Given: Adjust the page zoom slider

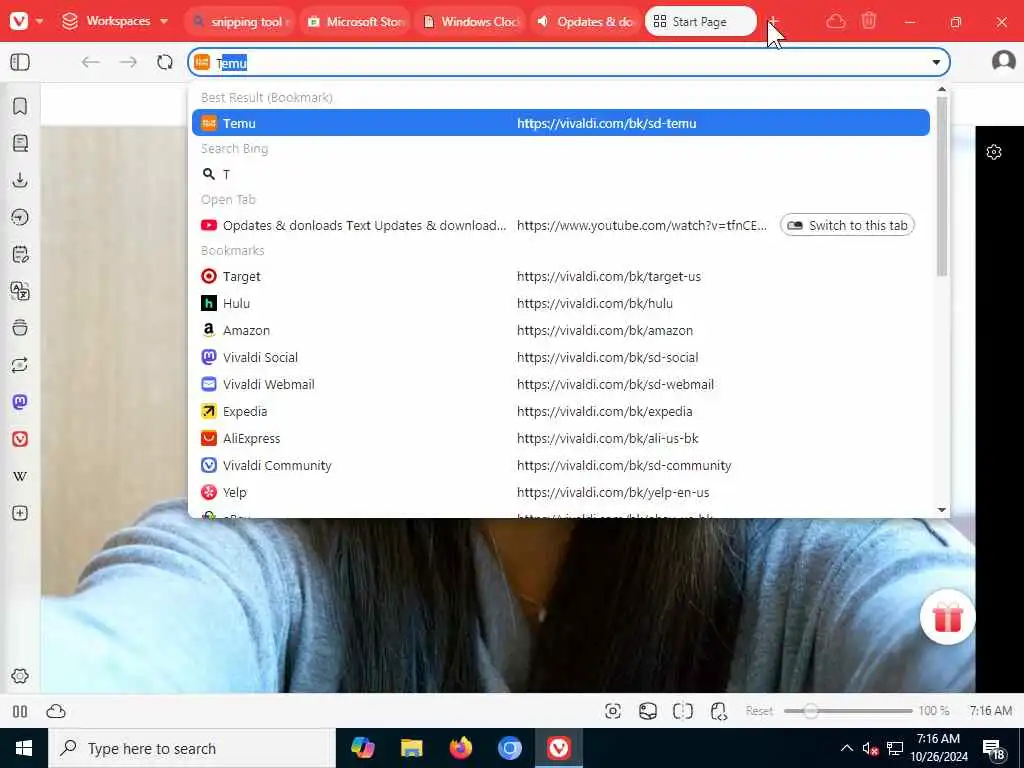Looking at the screenshot, I should pyautogui.click(x=848, y=711).
